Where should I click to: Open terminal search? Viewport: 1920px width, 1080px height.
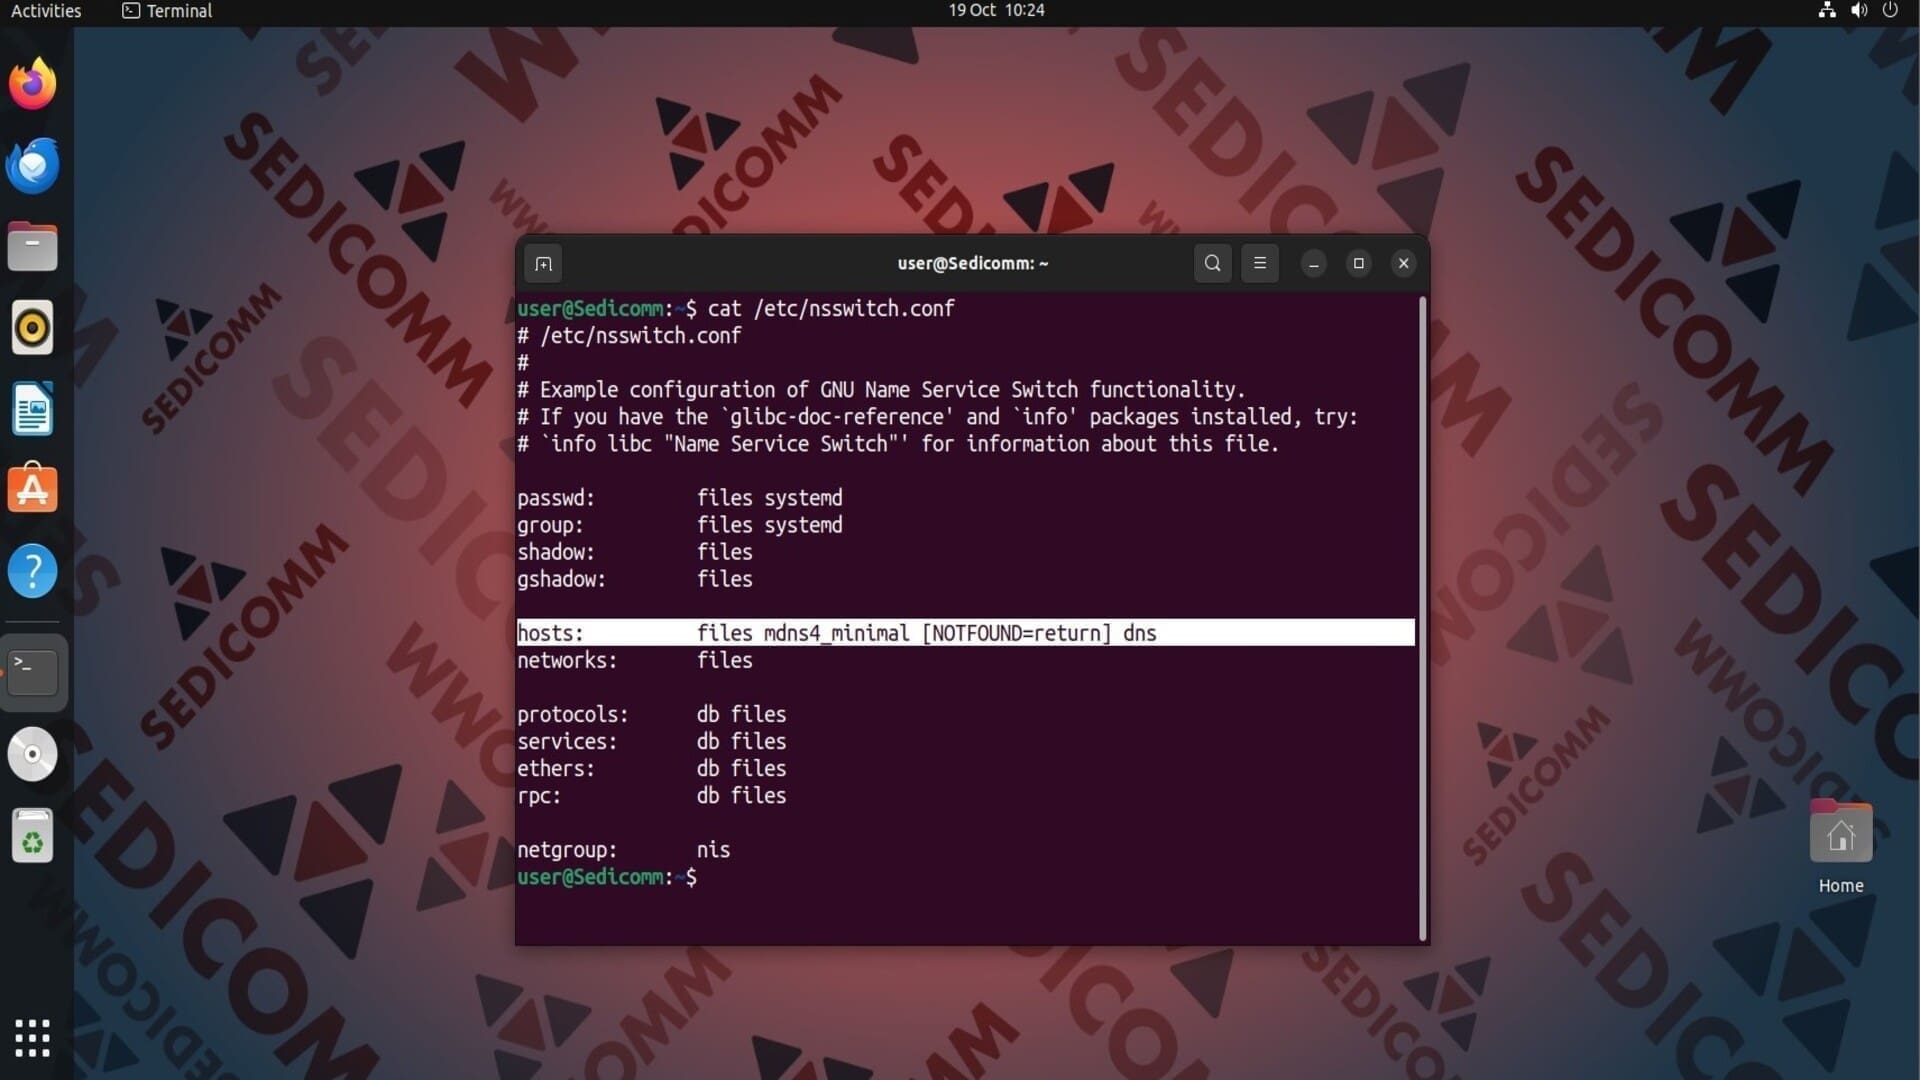(x=1213, y=264)
